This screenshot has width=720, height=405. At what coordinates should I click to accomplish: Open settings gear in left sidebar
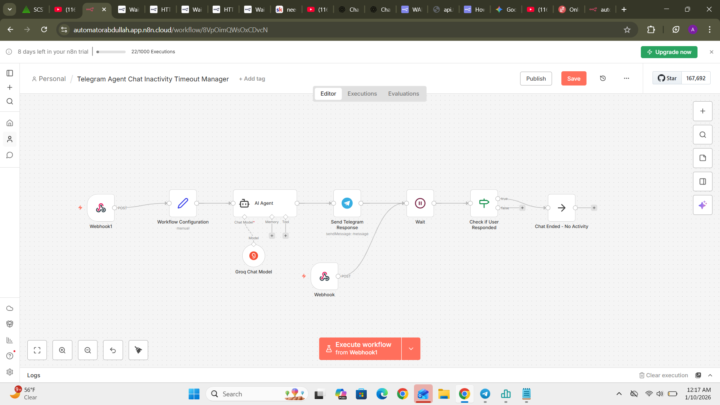pyautogui.click(x=10, y=372)
